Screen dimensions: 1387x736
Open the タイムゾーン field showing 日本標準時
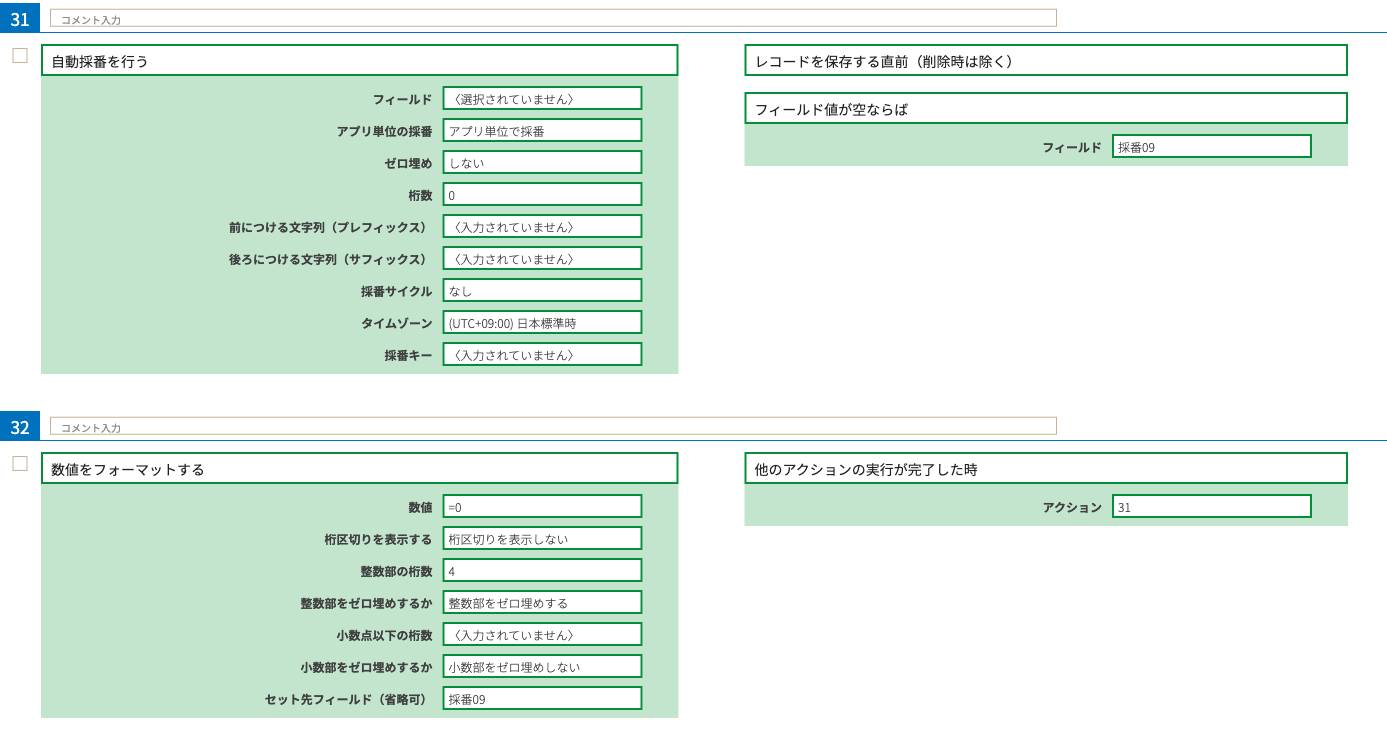point(542,323)
